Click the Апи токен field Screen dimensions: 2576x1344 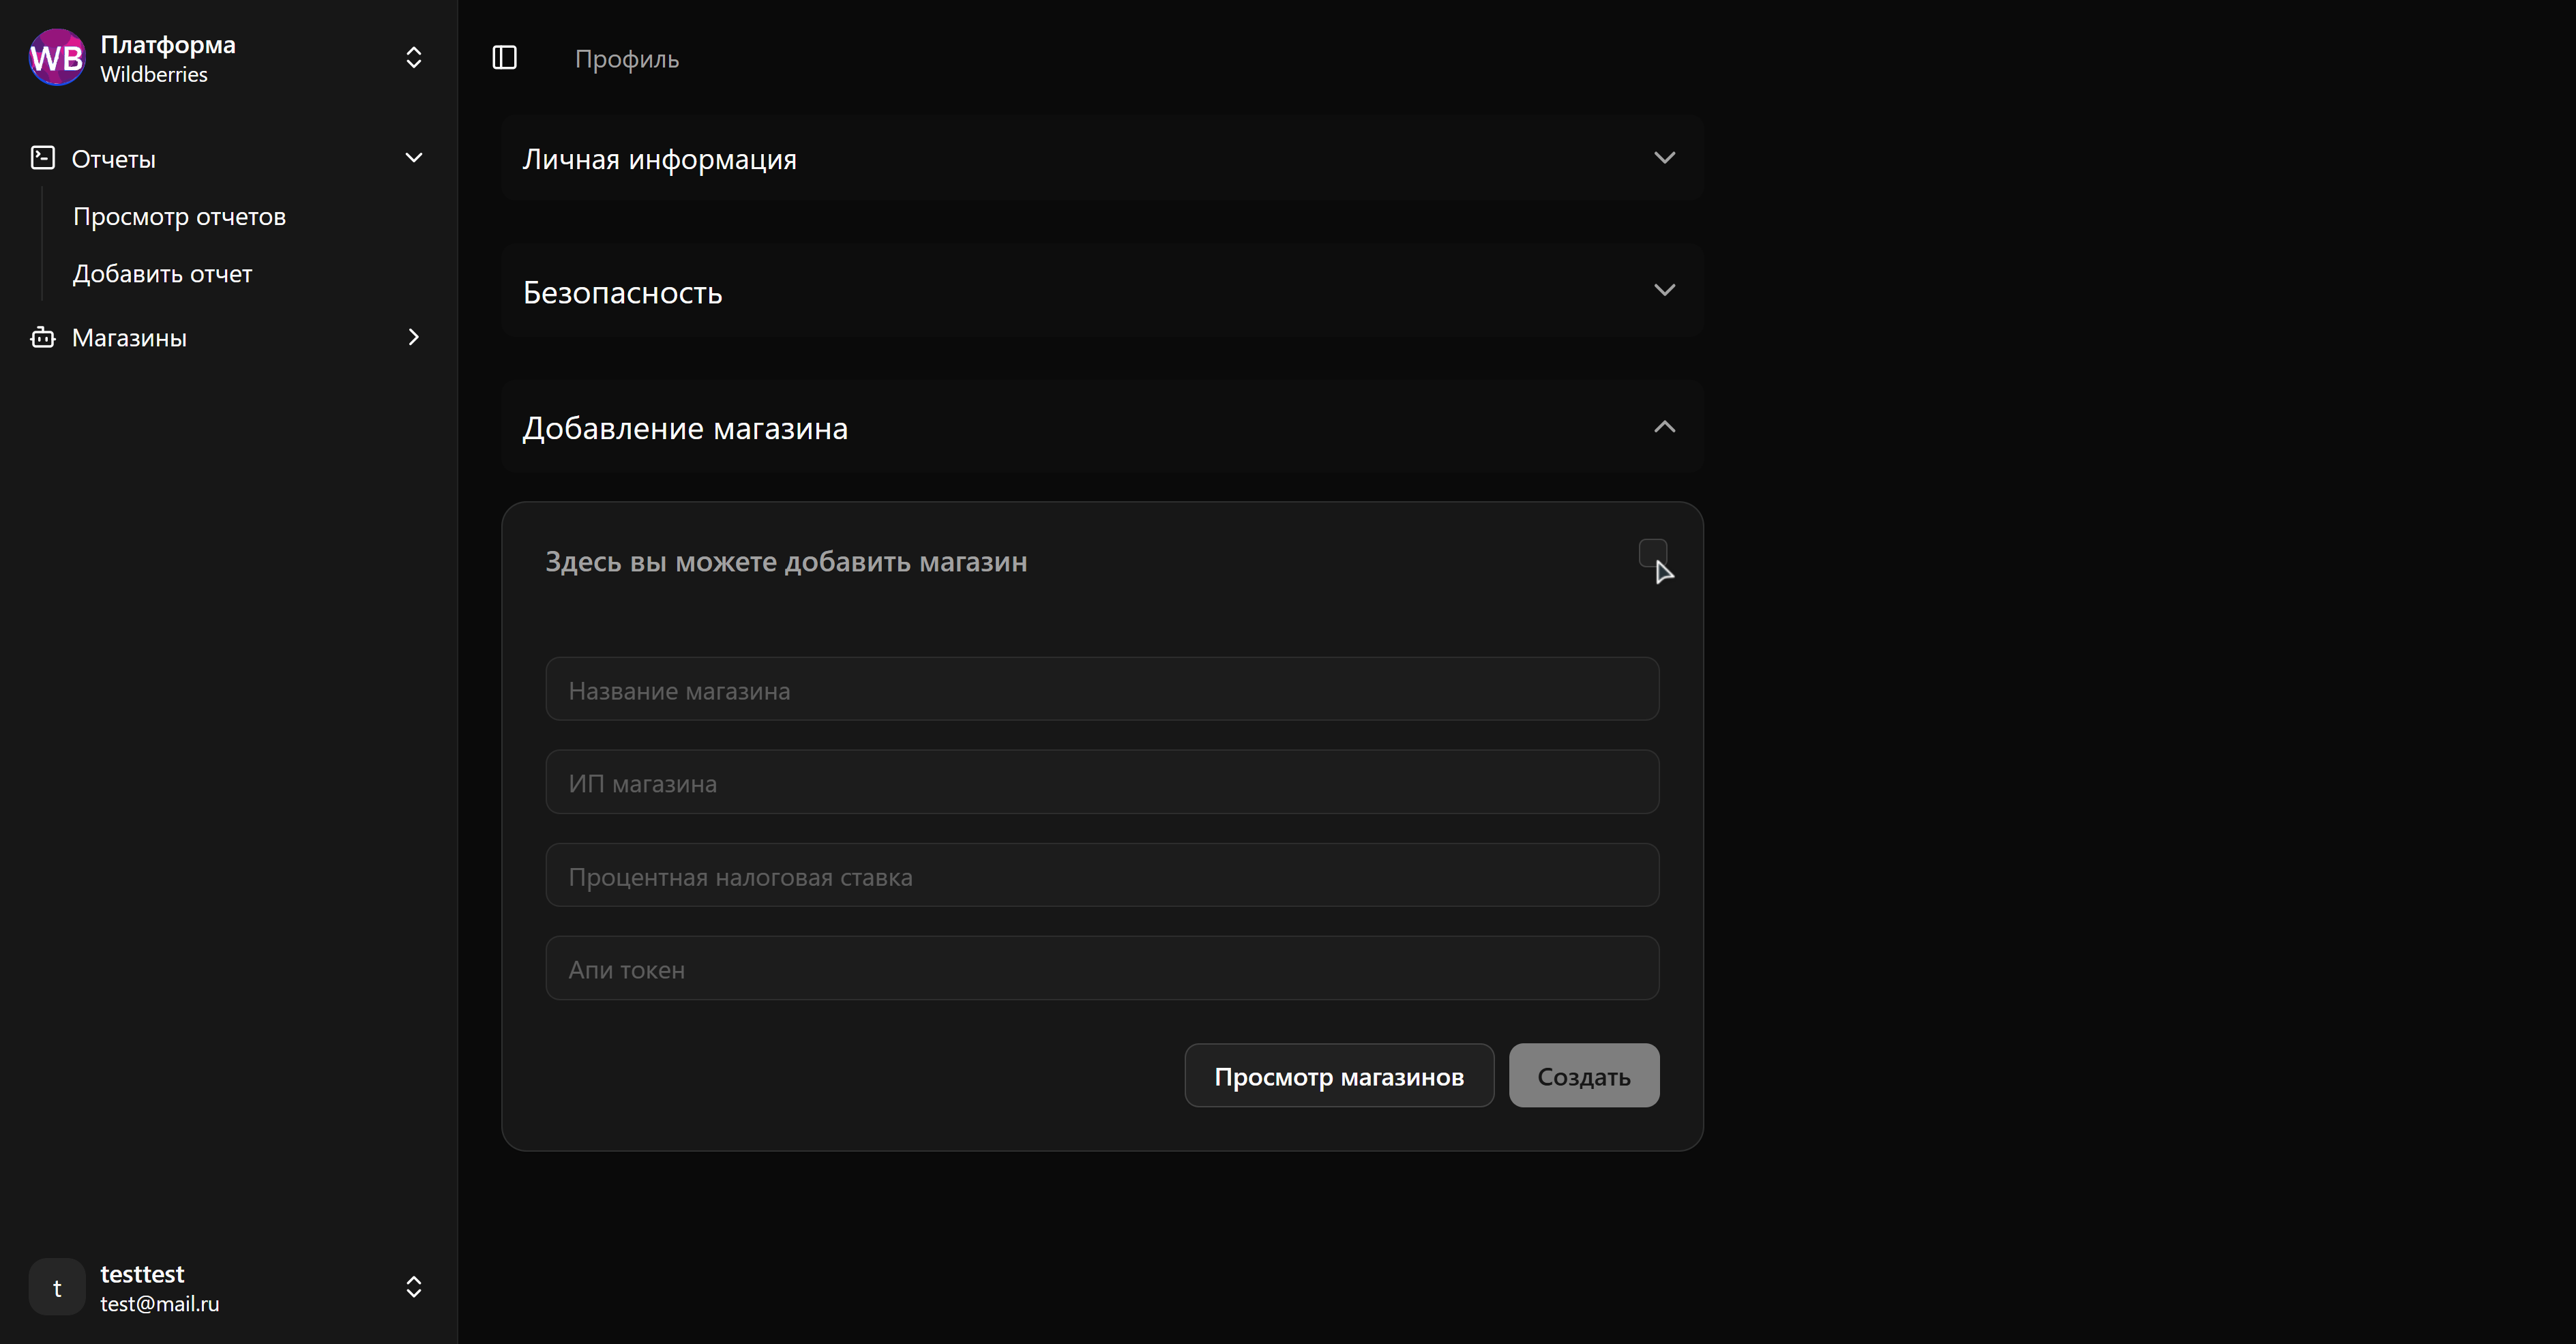[x=1102, y=969]
